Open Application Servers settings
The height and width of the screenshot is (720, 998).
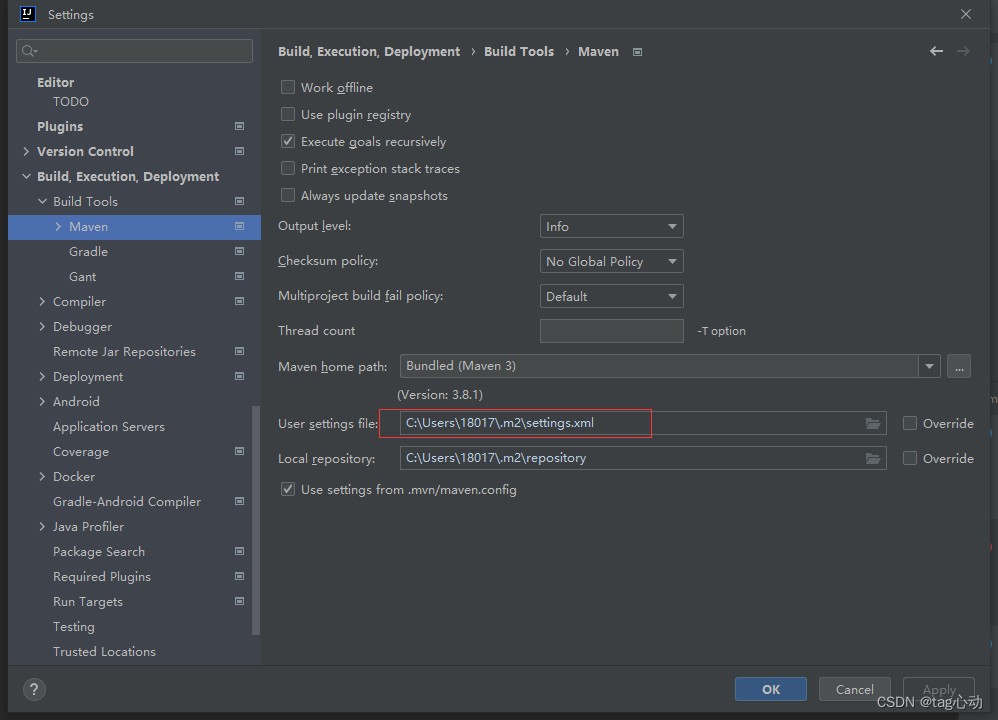point(109,427)
